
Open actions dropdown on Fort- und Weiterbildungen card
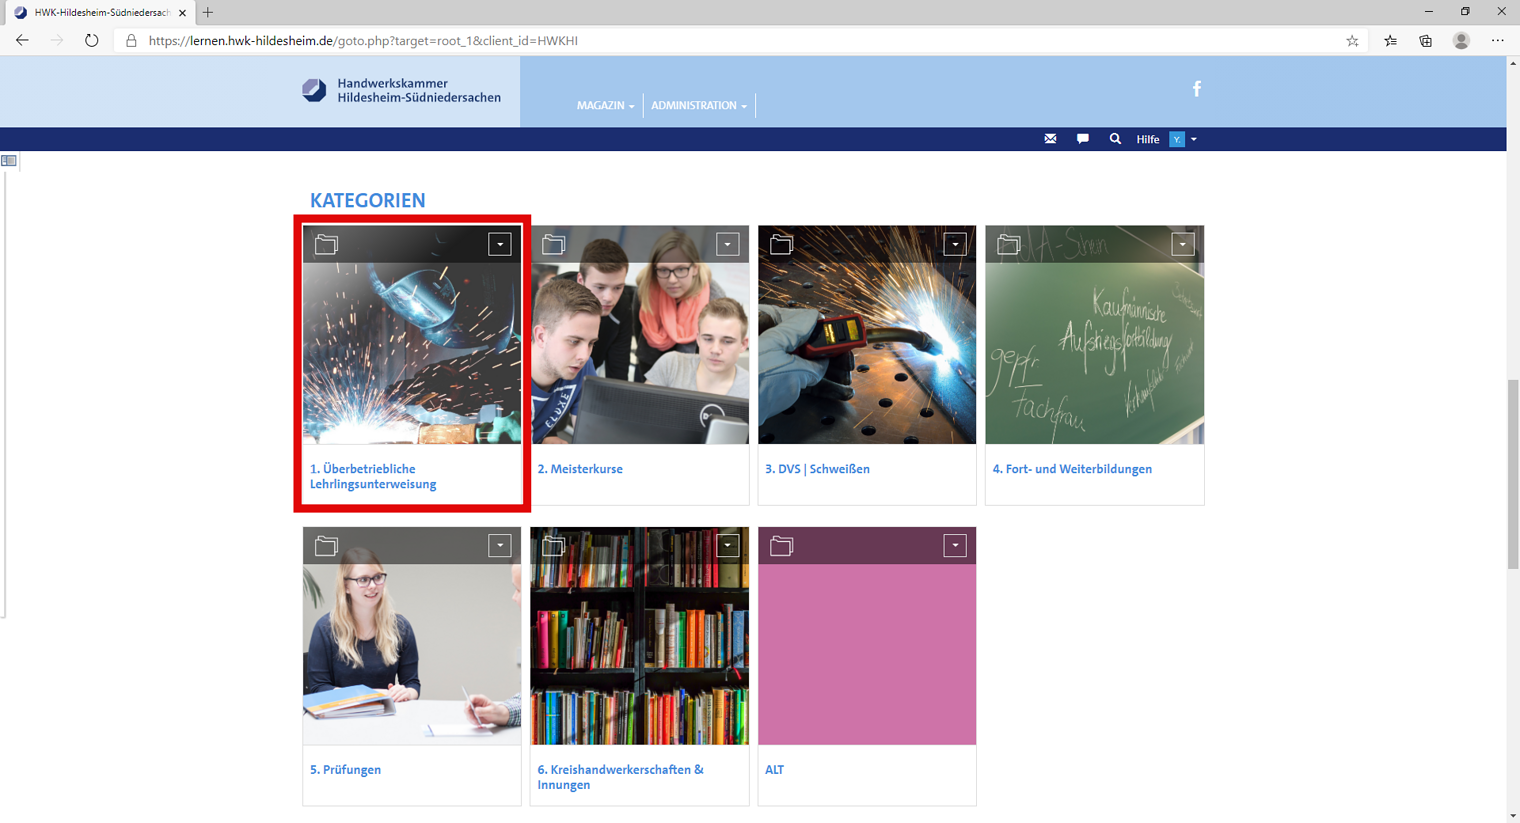pyautogui.click(x=1183, y=244)
